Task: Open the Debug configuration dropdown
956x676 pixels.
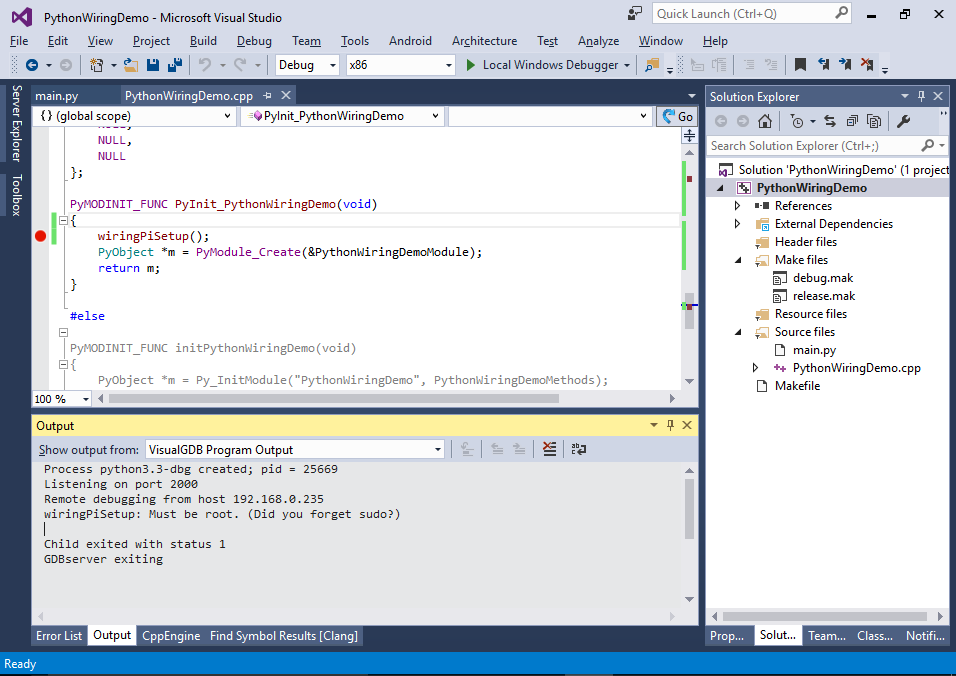Action: [x=309, y=65]
